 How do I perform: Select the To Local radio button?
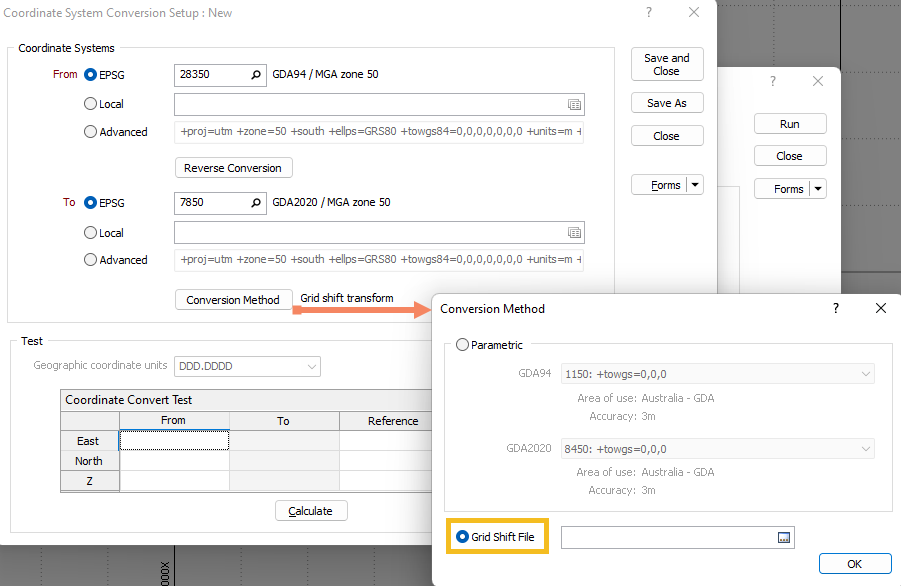click(91, 233)
